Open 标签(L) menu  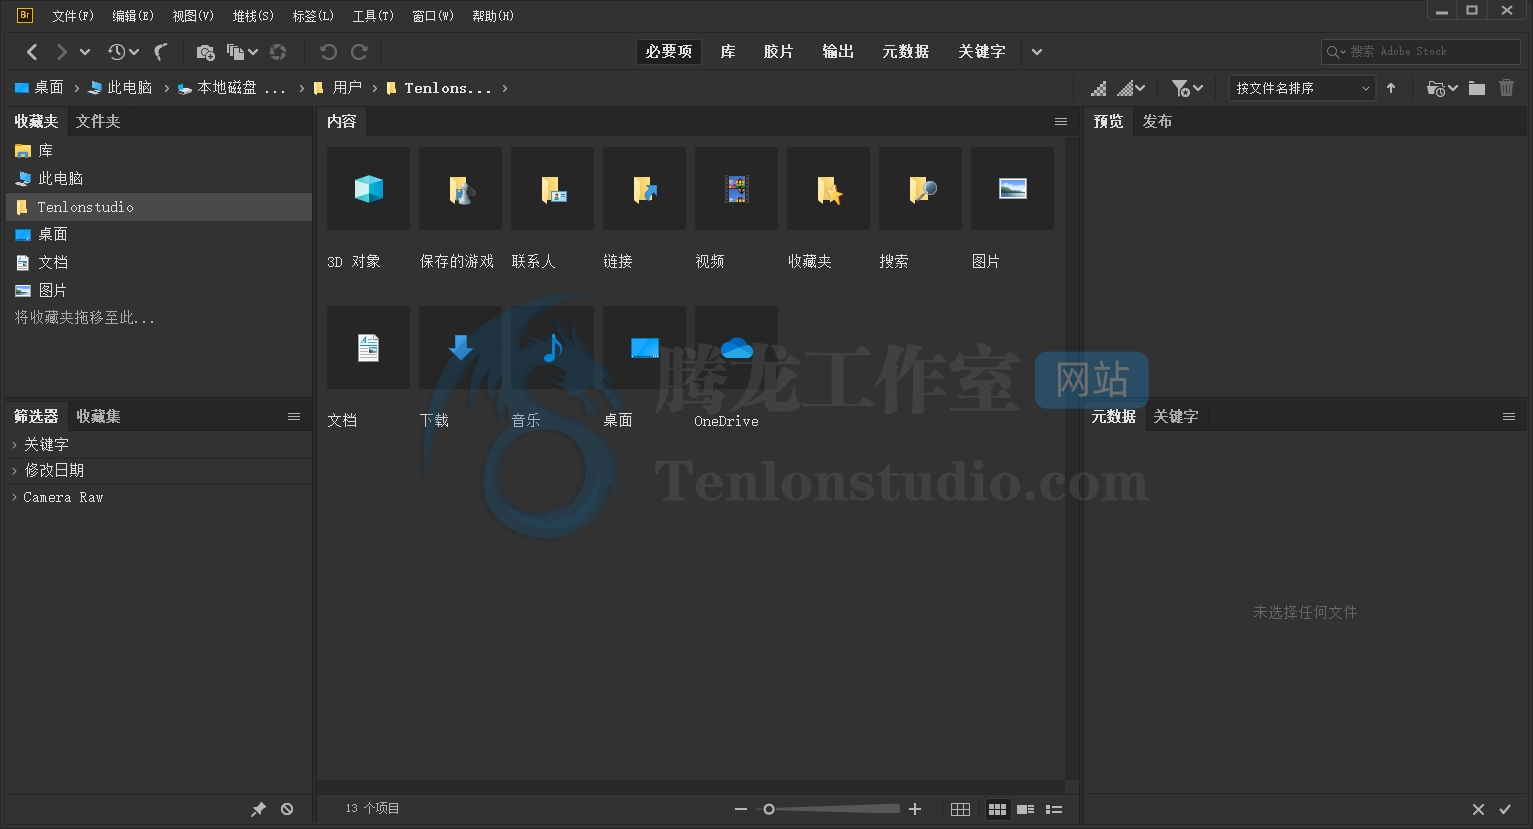coord(313,16)
